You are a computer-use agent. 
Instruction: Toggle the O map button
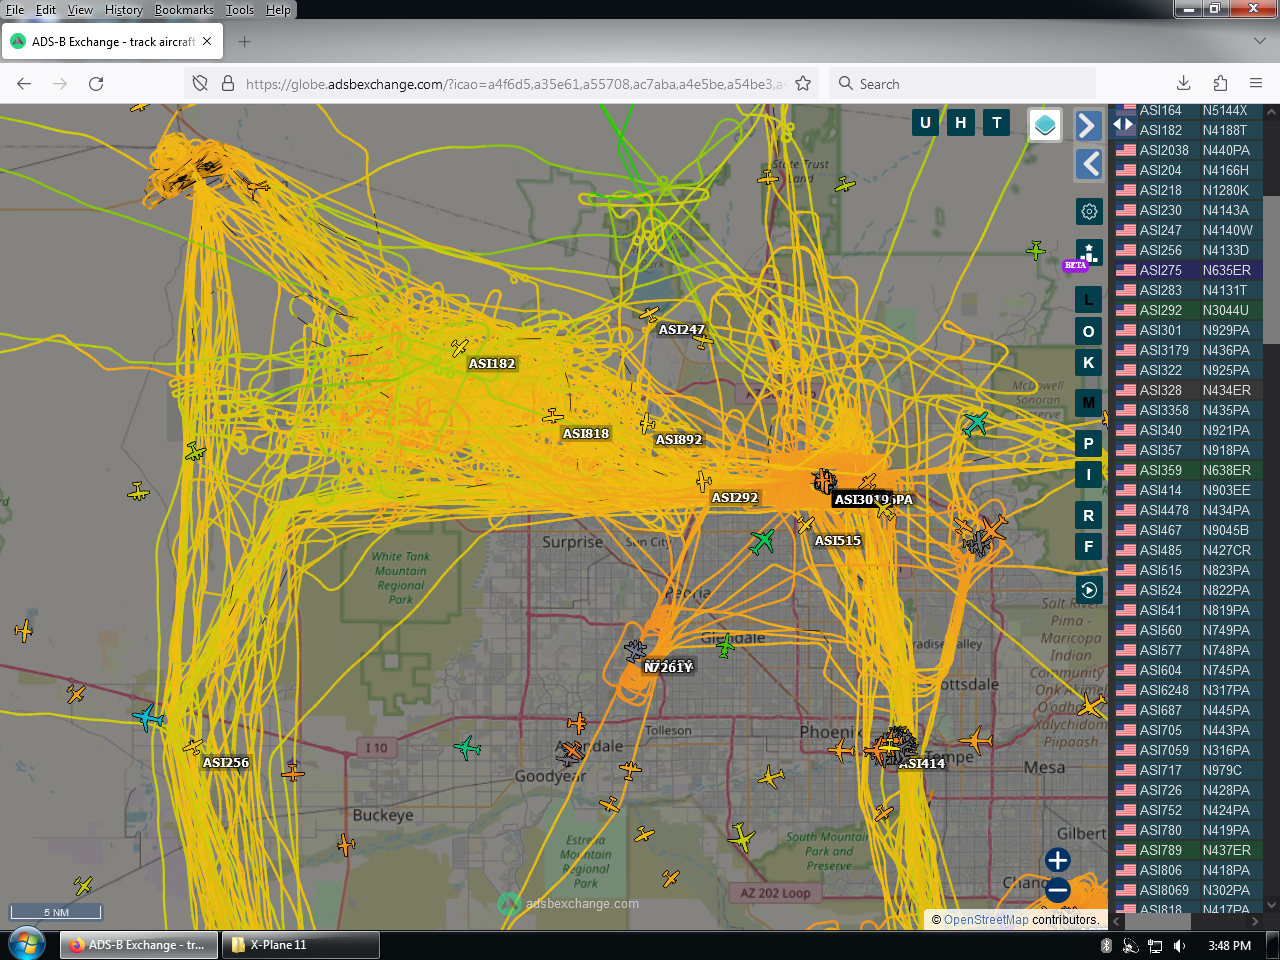click(x=1089, y=331)
